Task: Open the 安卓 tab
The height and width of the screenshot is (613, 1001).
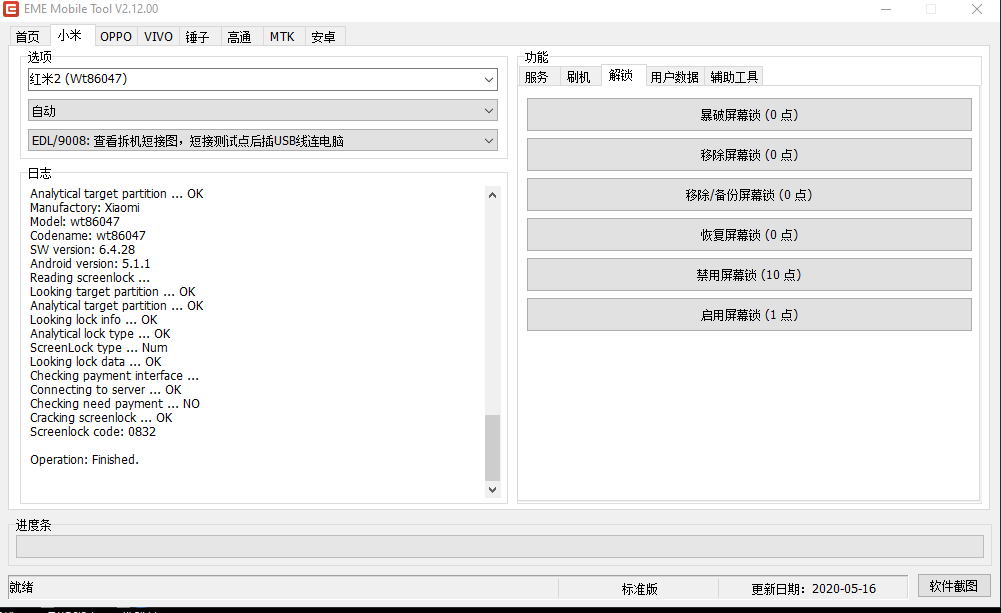Action: [323, 37]
